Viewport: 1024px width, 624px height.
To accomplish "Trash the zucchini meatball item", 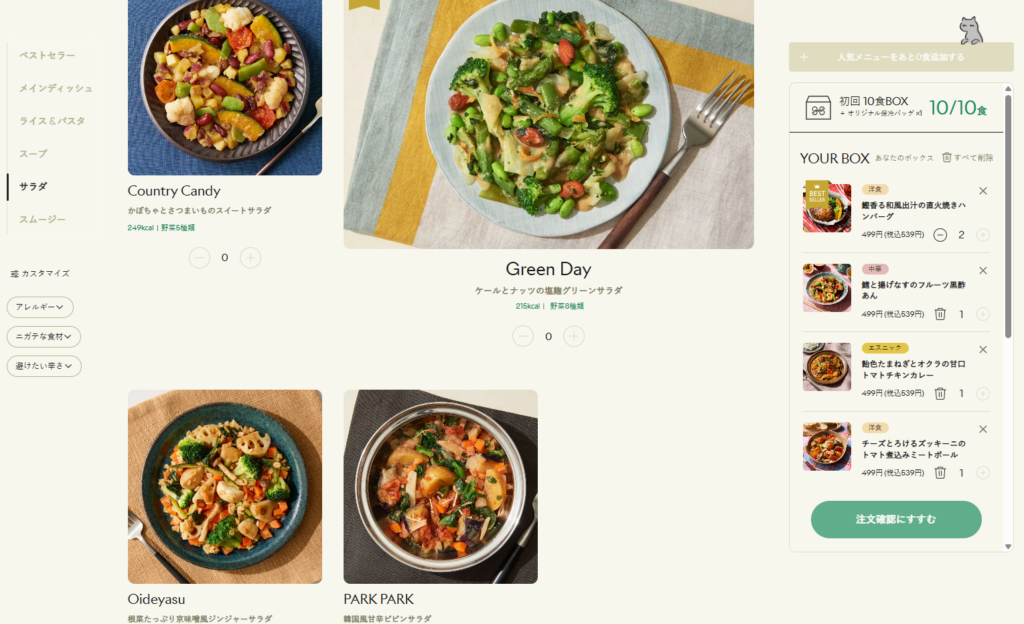I will (x=940, y=472).
